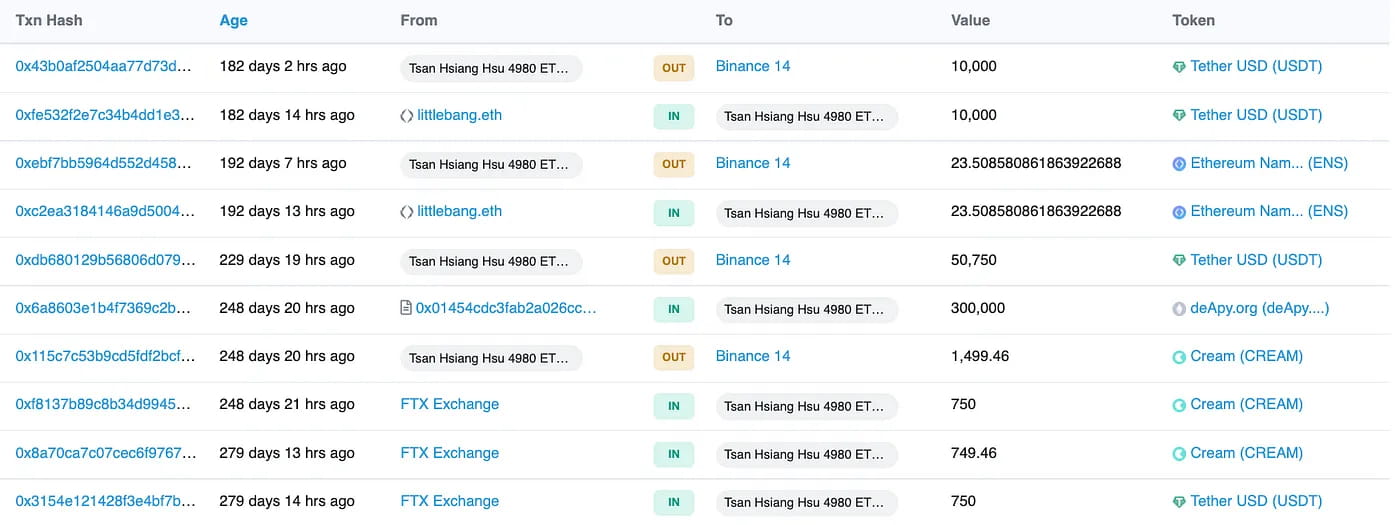
Task: Click ENS token icon in the 0xebf7bb59 row
Action: click(1179, 164)
